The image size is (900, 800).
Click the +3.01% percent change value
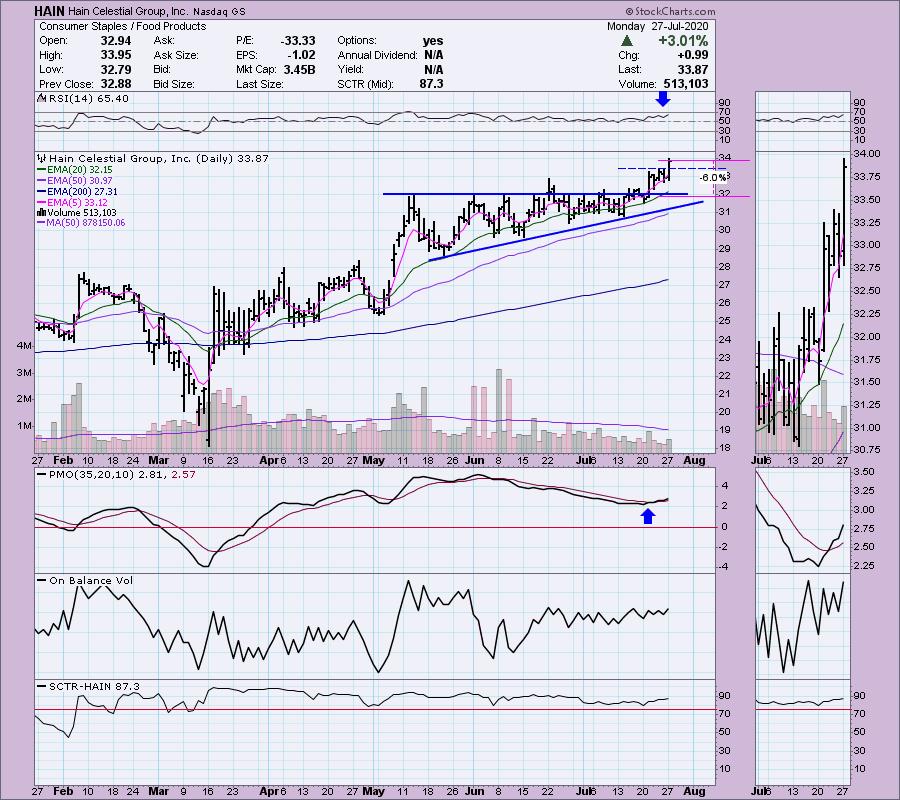(x=683, y=41)
